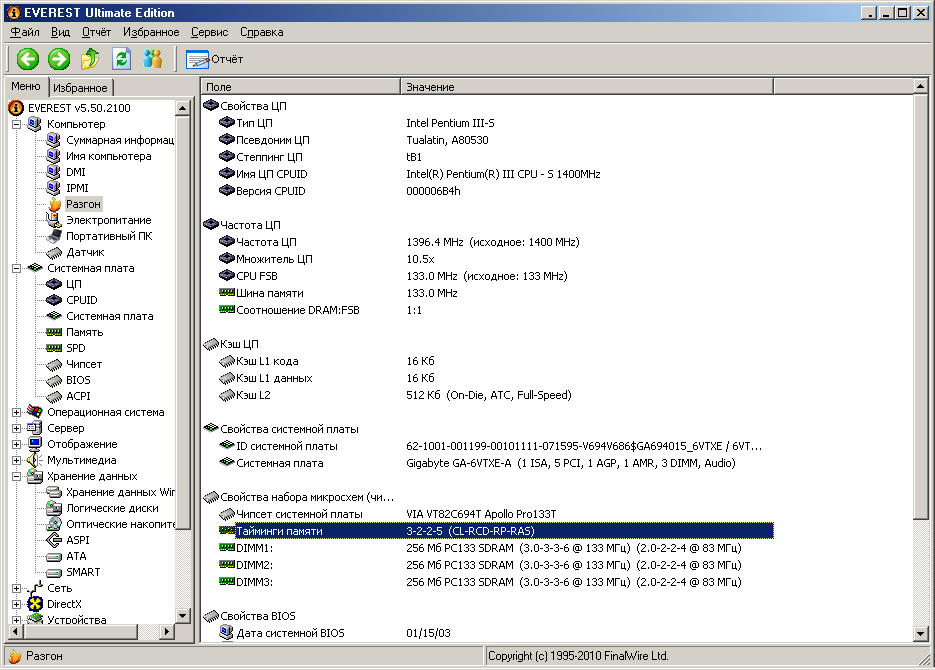Open the Отчёт report button
The image size is (935, 670).
pyautogui.click(x=215, y=59)
